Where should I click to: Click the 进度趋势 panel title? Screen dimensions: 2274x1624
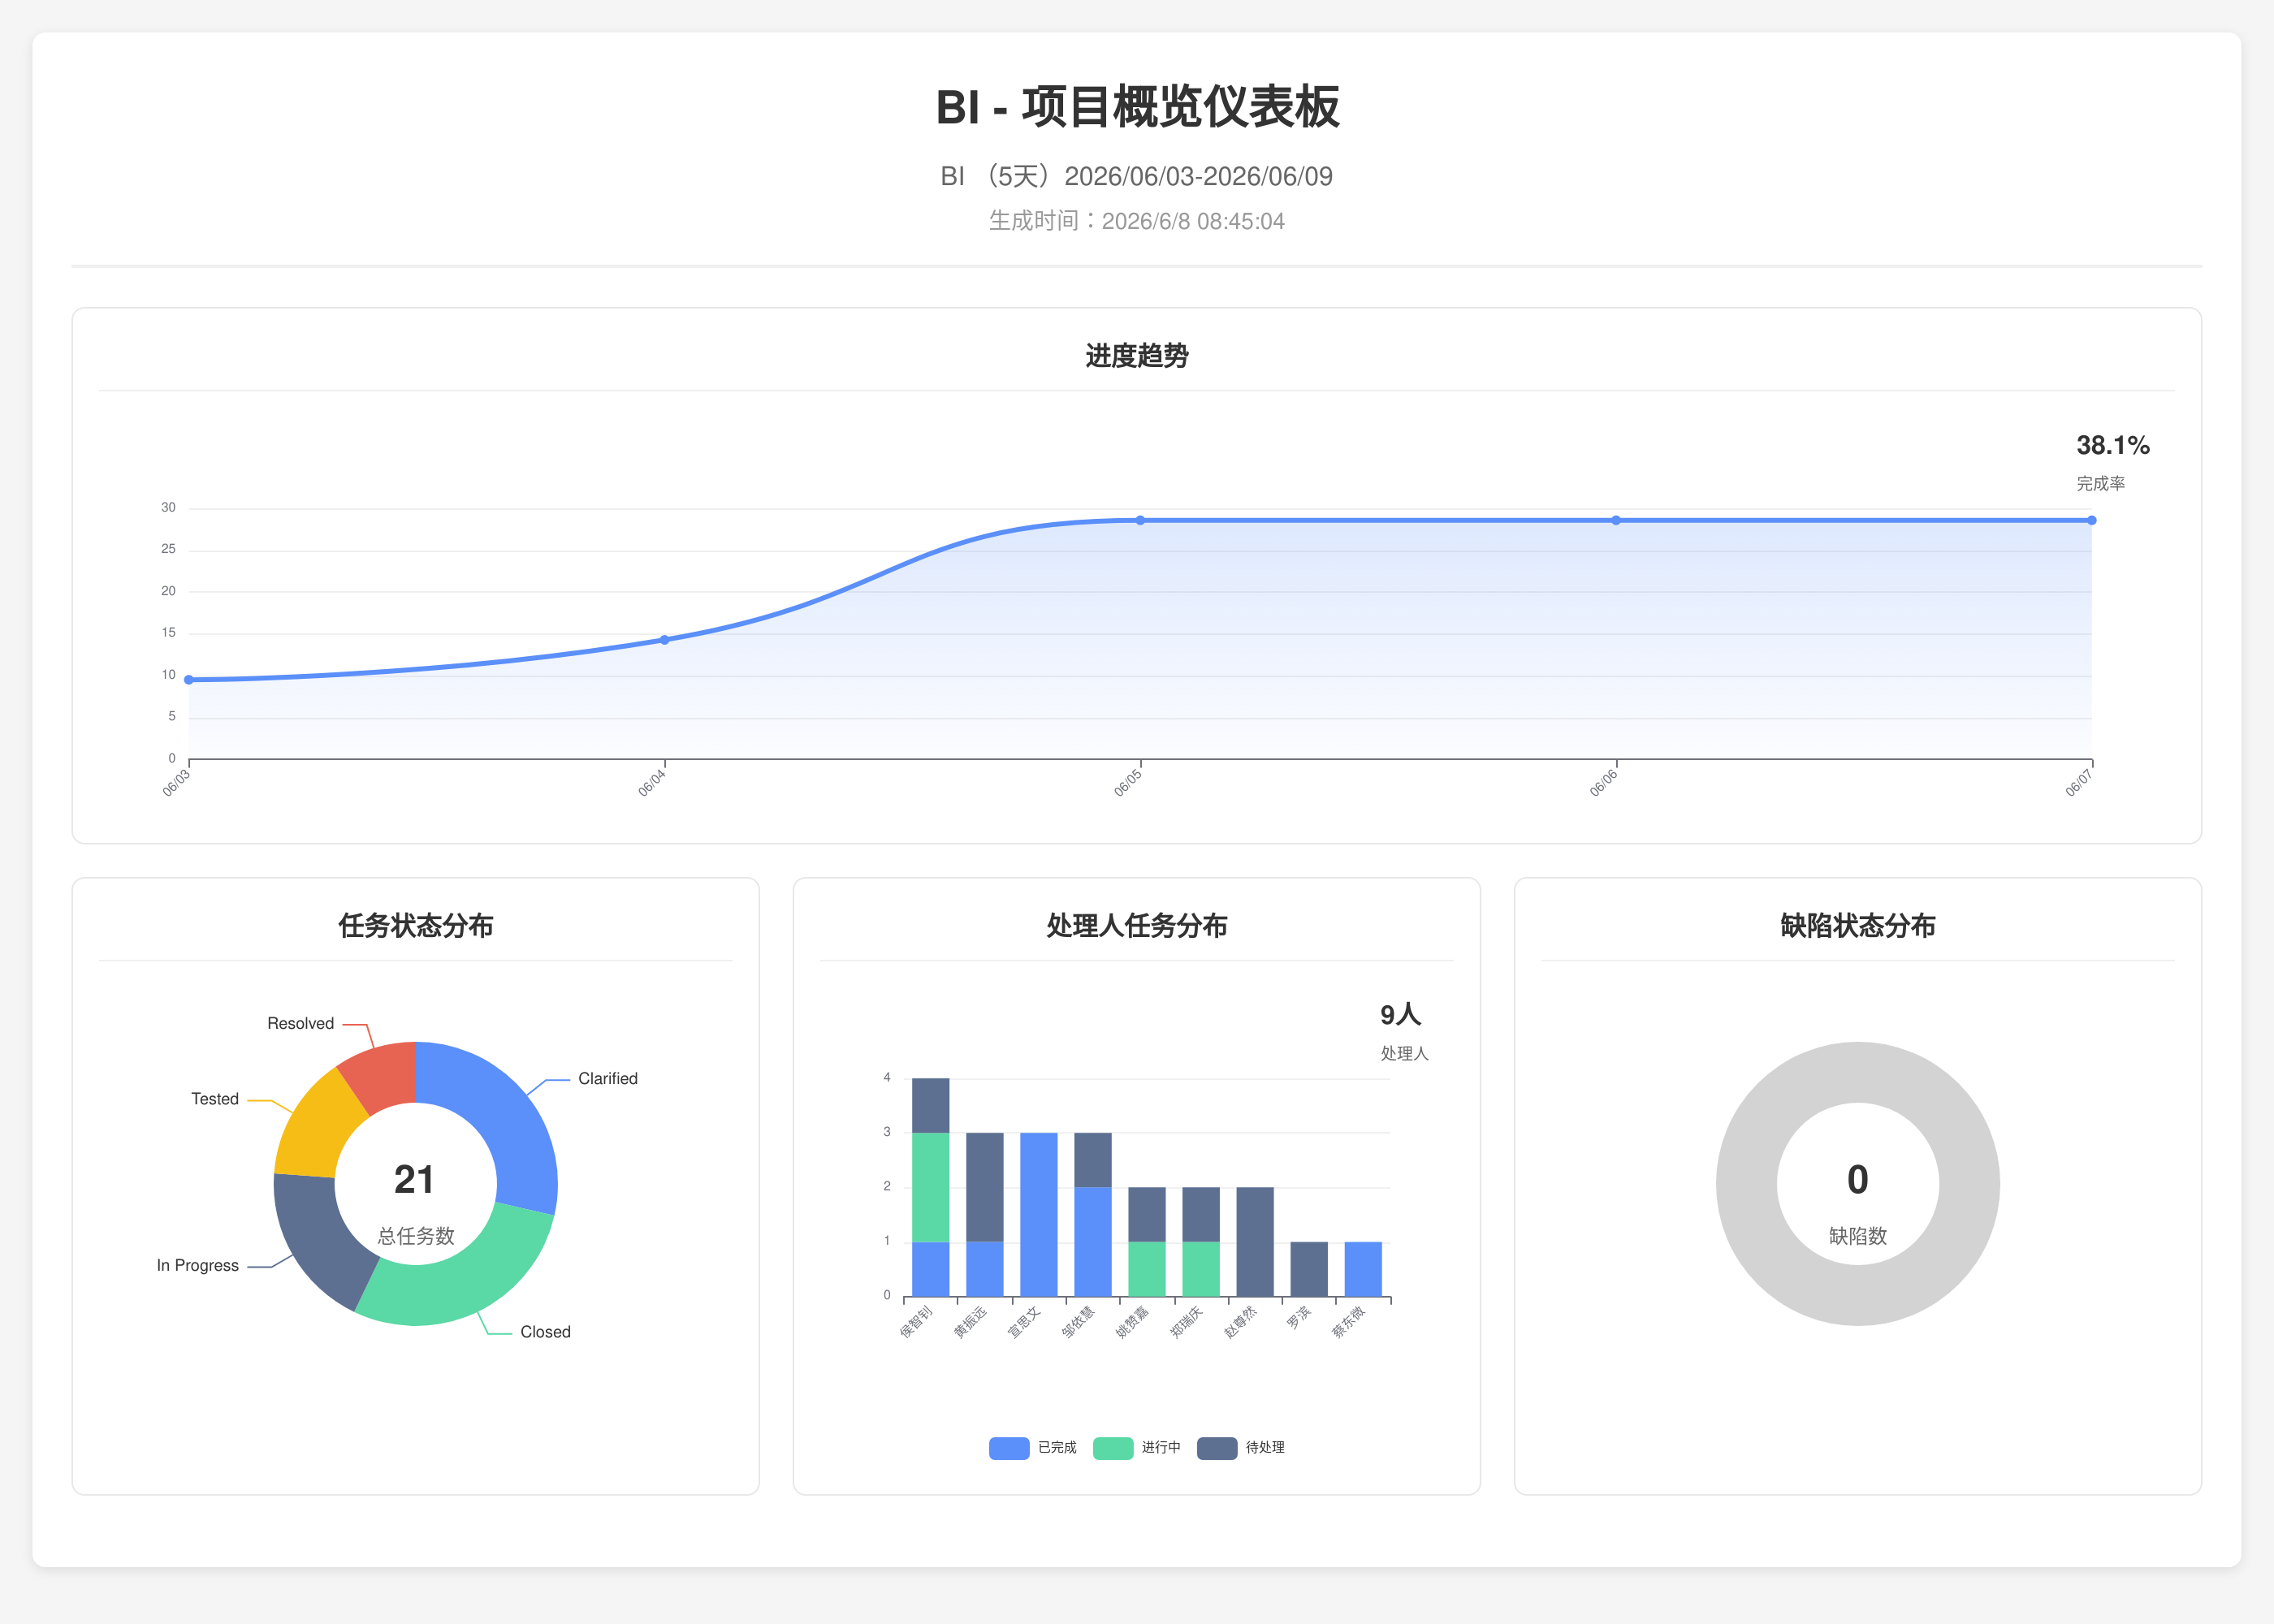click(x=1137, y=356)
